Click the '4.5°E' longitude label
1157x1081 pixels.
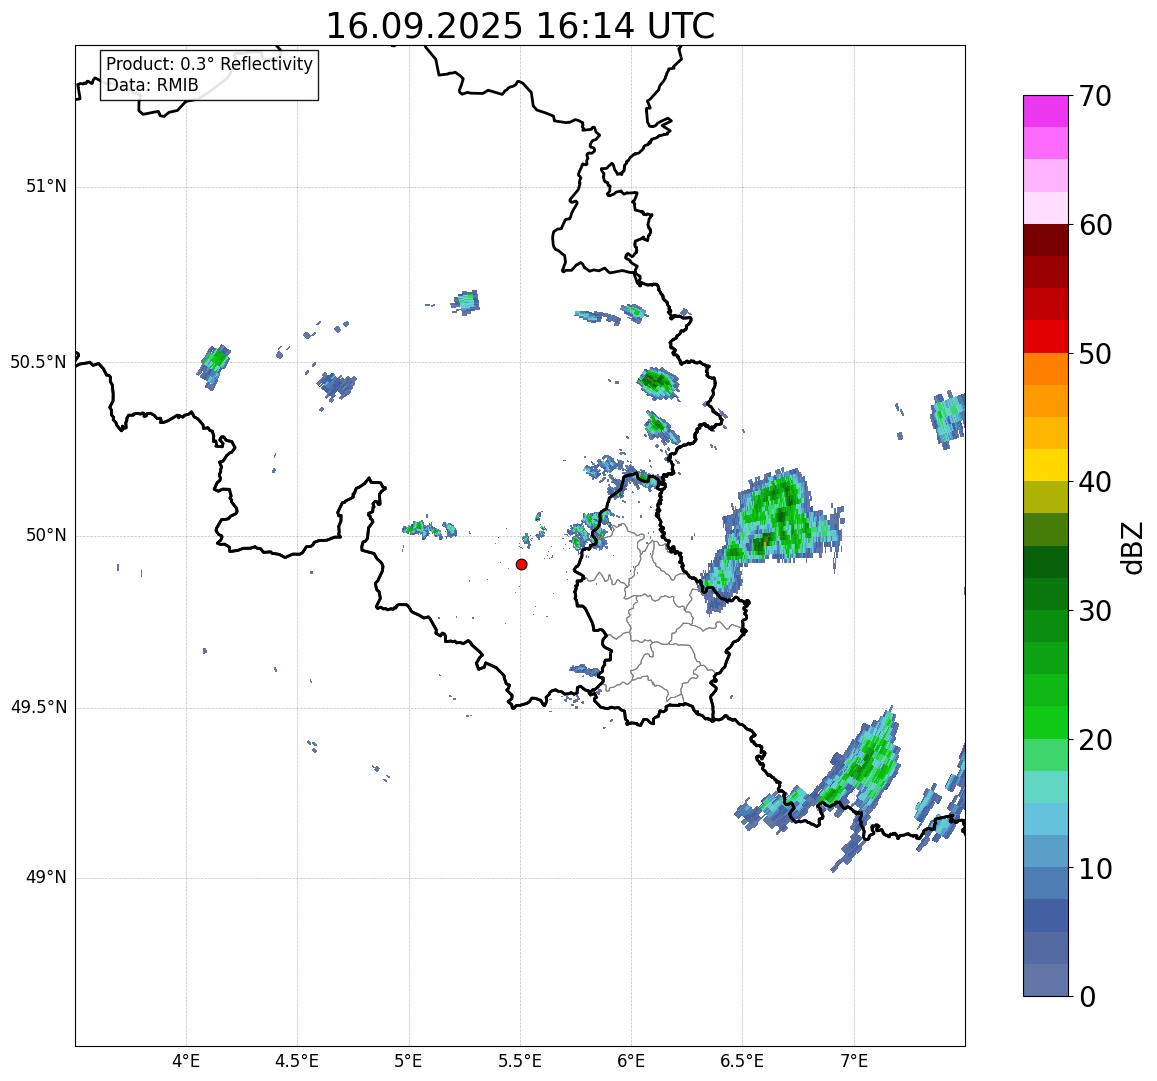(297, 1062)
